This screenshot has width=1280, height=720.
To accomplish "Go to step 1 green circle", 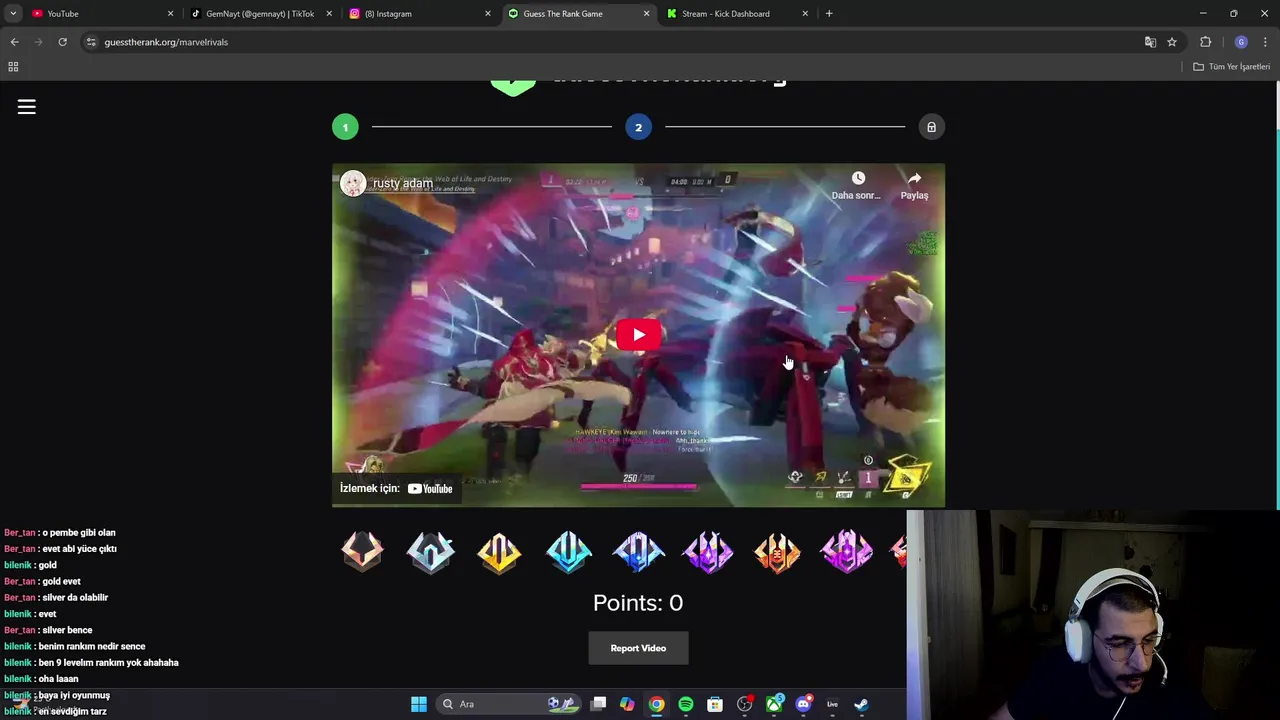I will (345, 127).
